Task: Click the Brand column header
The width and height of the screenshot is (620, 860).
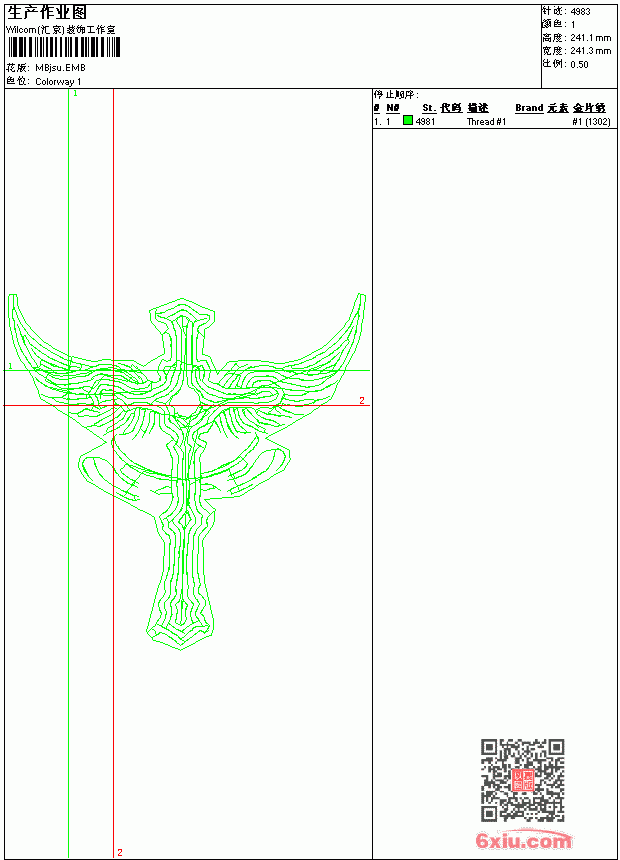Action: pos(529,108)
